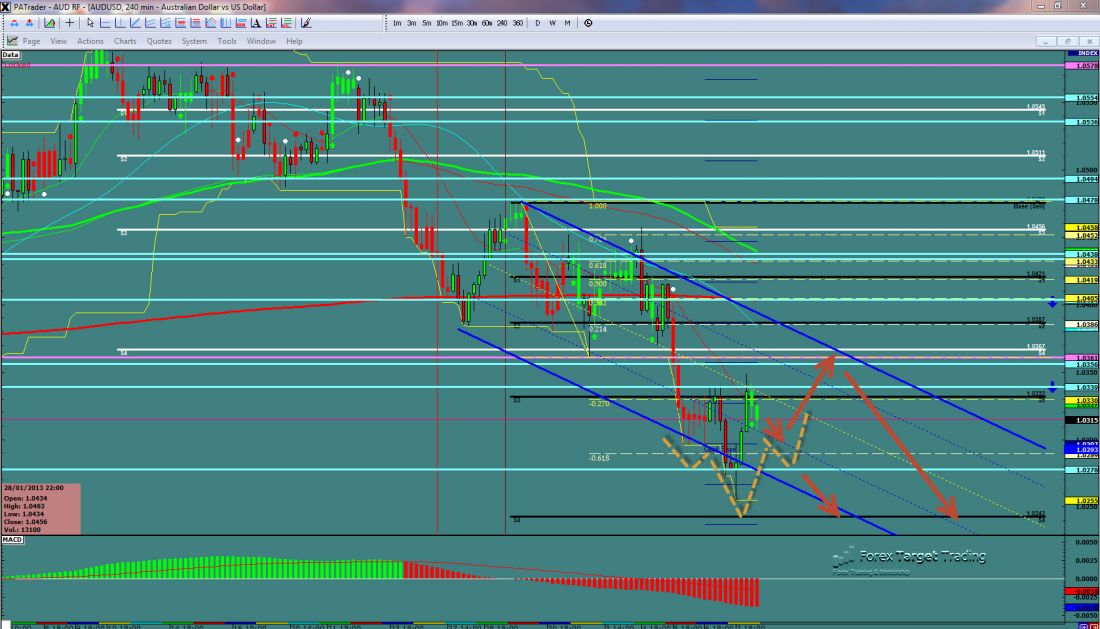This screenshot has height=629, width=1100.
Task: Click the 60m timeframe button
Action: pyautogui.click(x=486, y=22)
